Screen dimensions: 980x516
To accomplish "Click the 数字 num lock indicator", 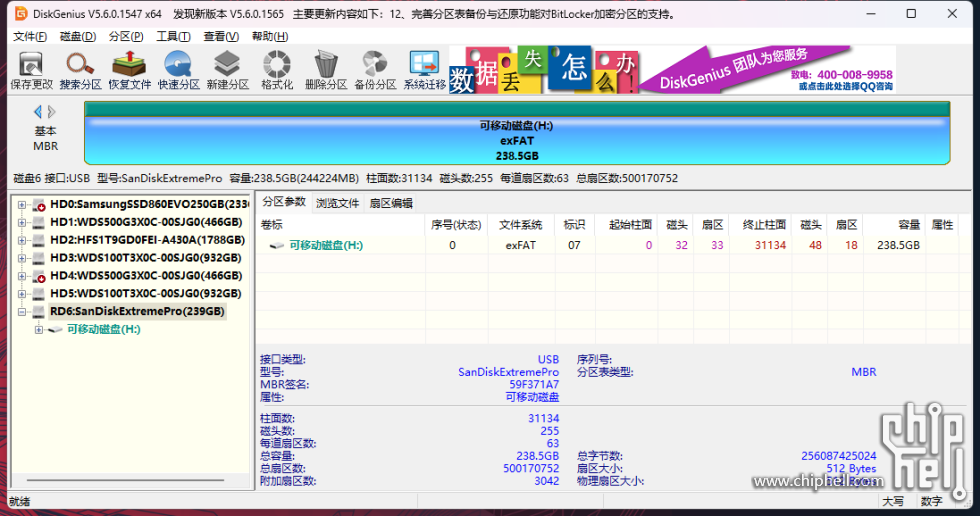I will click(x=931, y=501).
